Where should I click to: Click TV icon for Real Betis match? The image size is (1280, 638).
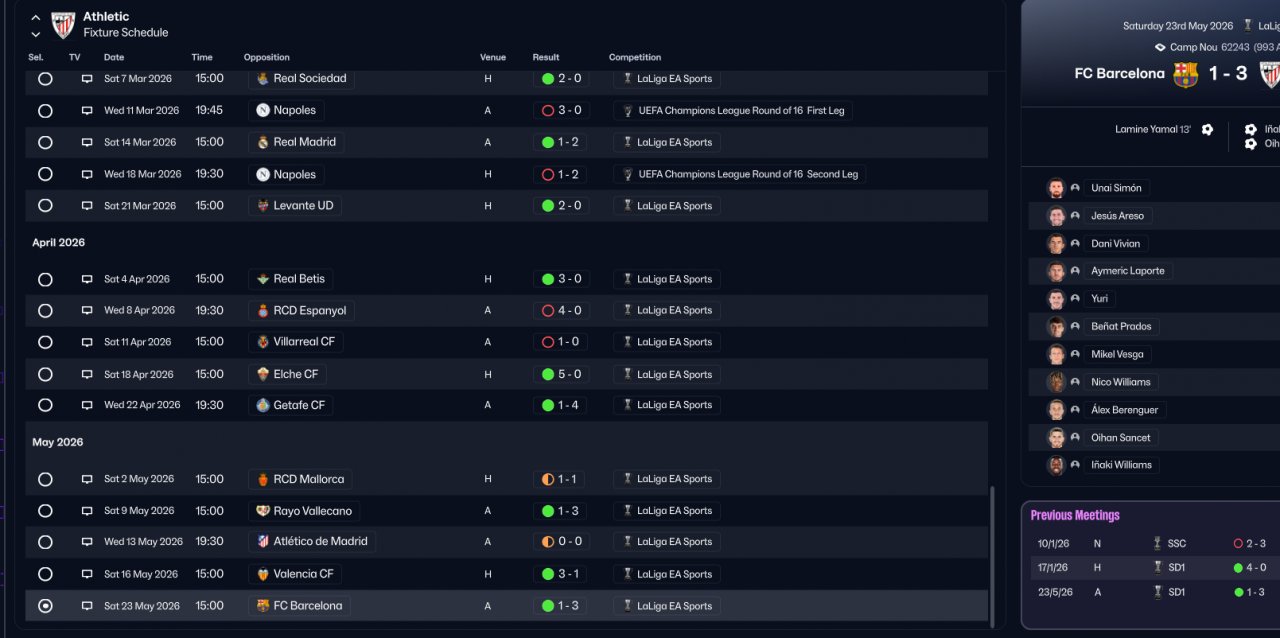click(87, 279)
